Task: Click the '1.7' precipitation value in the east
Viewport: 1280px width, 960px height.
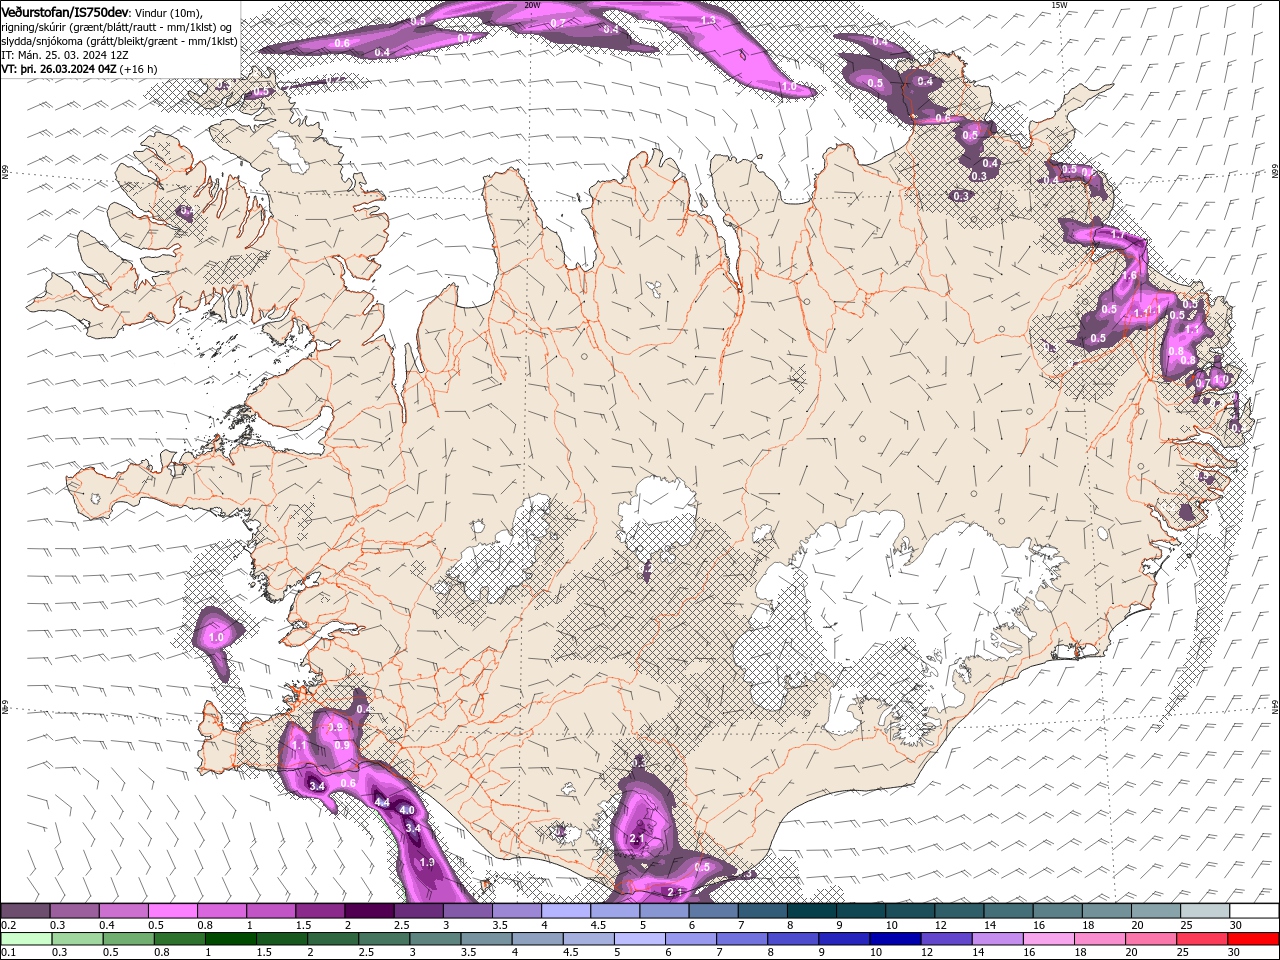Action: [1118, 236]
